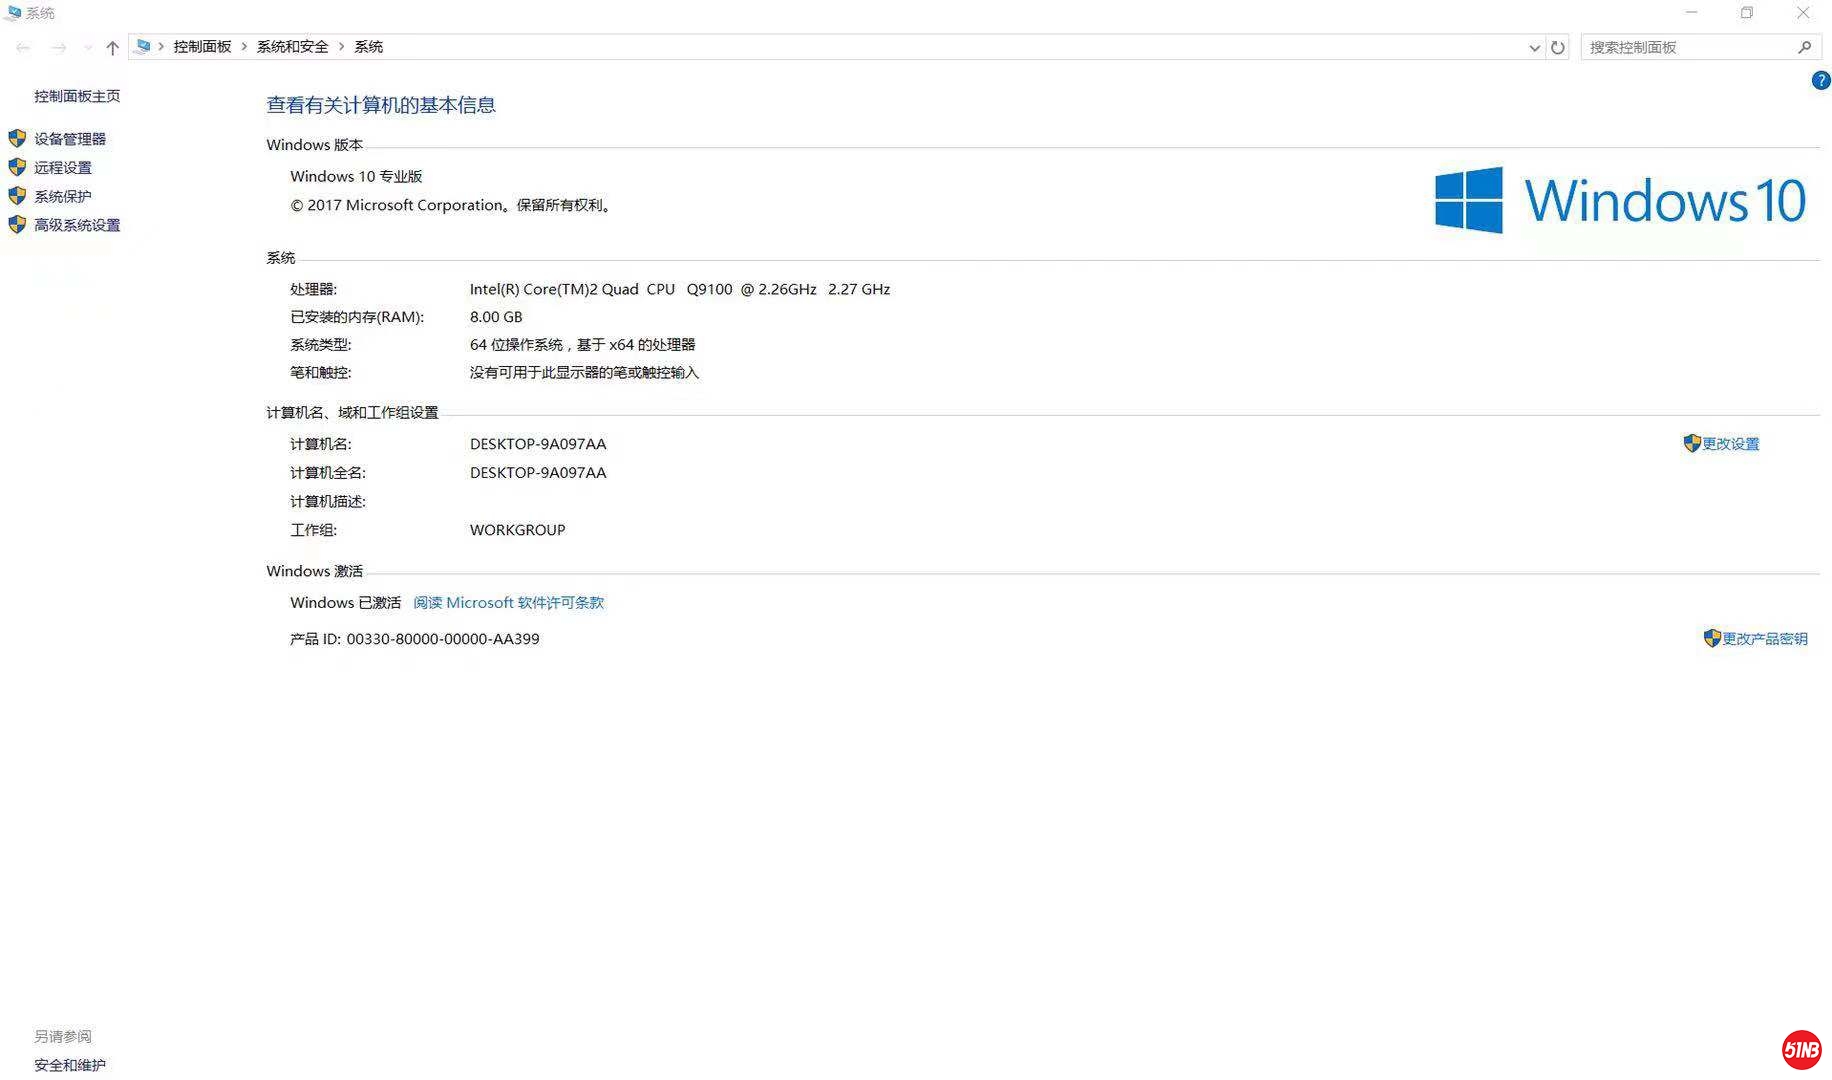Select the text 没有可用于此显示器的笔或触控输入
Viewport: 1832px width, 1080px height.
coord(585,373)
